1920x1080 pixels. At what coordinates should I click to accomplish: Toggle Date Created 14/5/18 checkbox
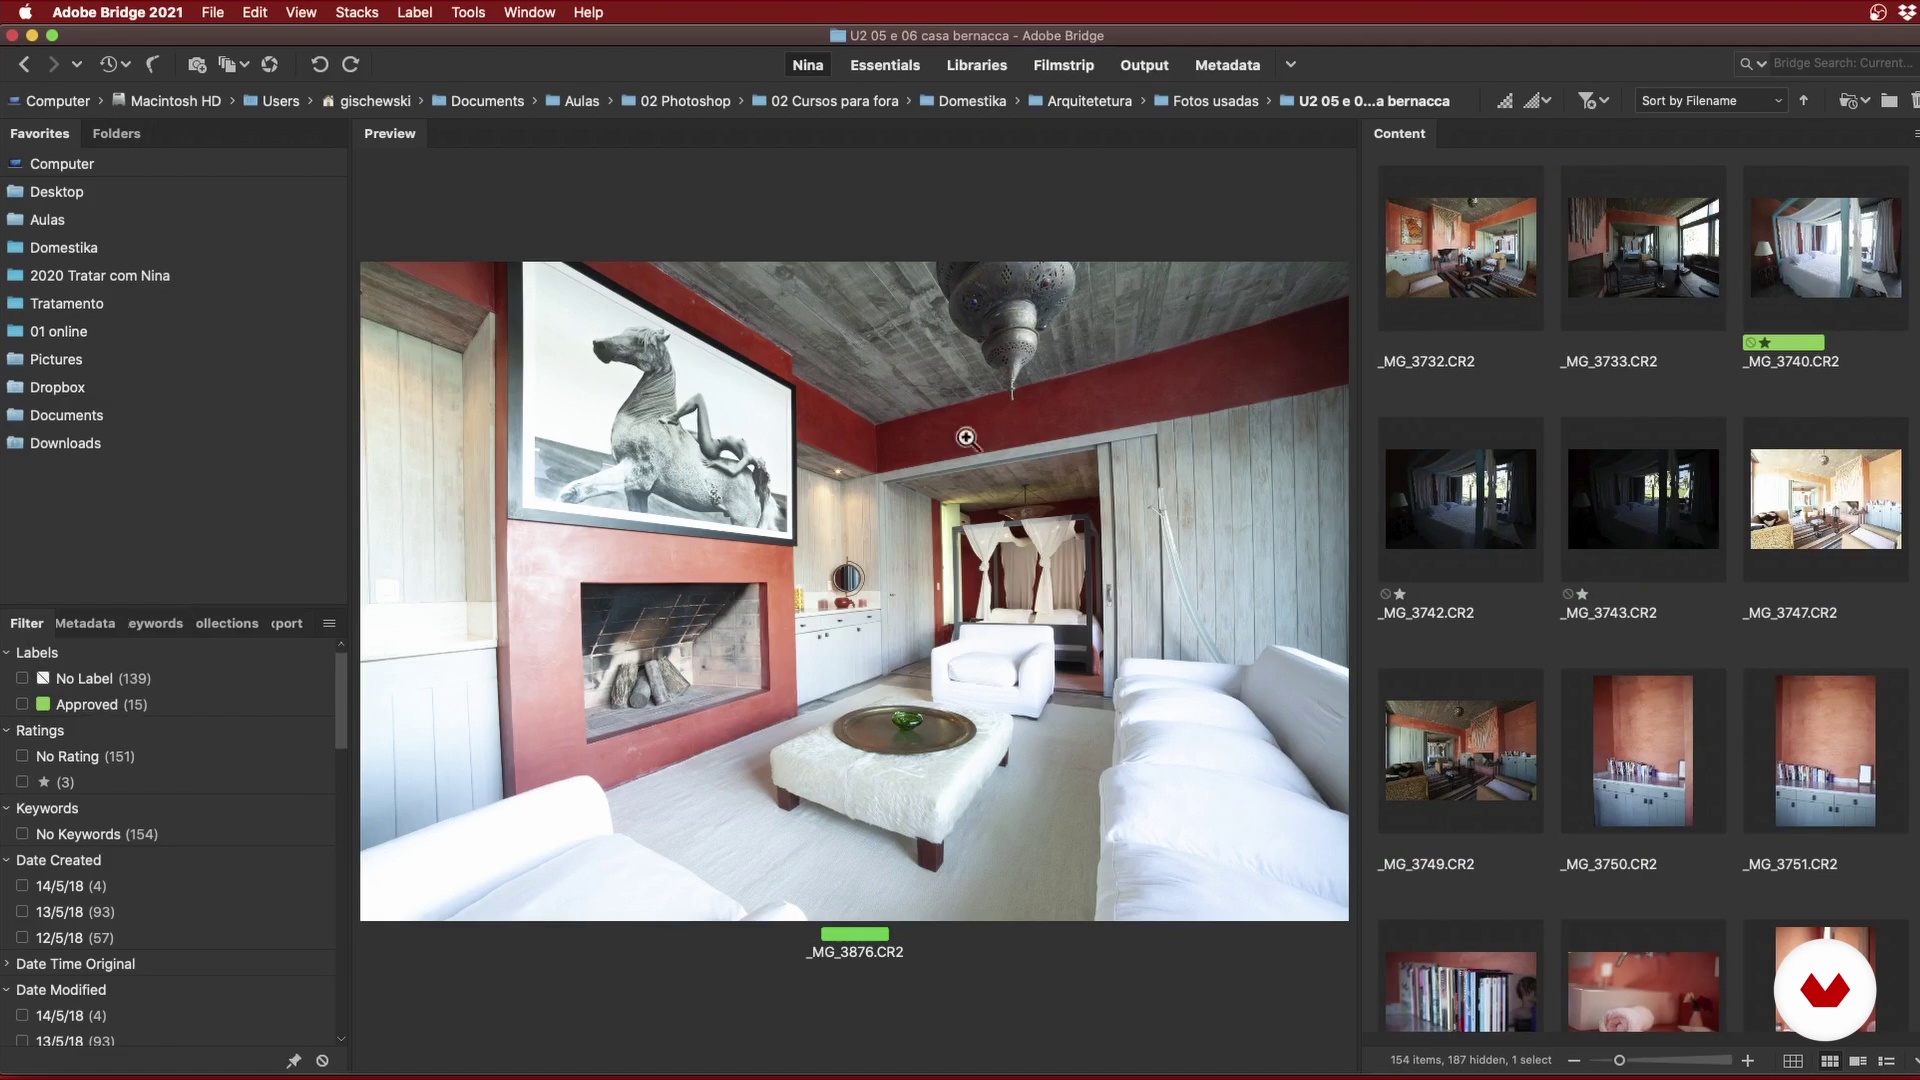pyautogui.click(x=22, y=886)
